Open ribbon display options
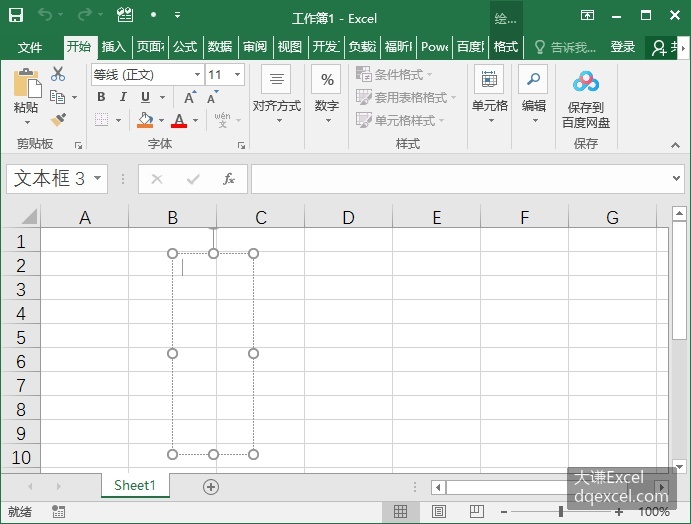691x524 pixels. point(587,15)
